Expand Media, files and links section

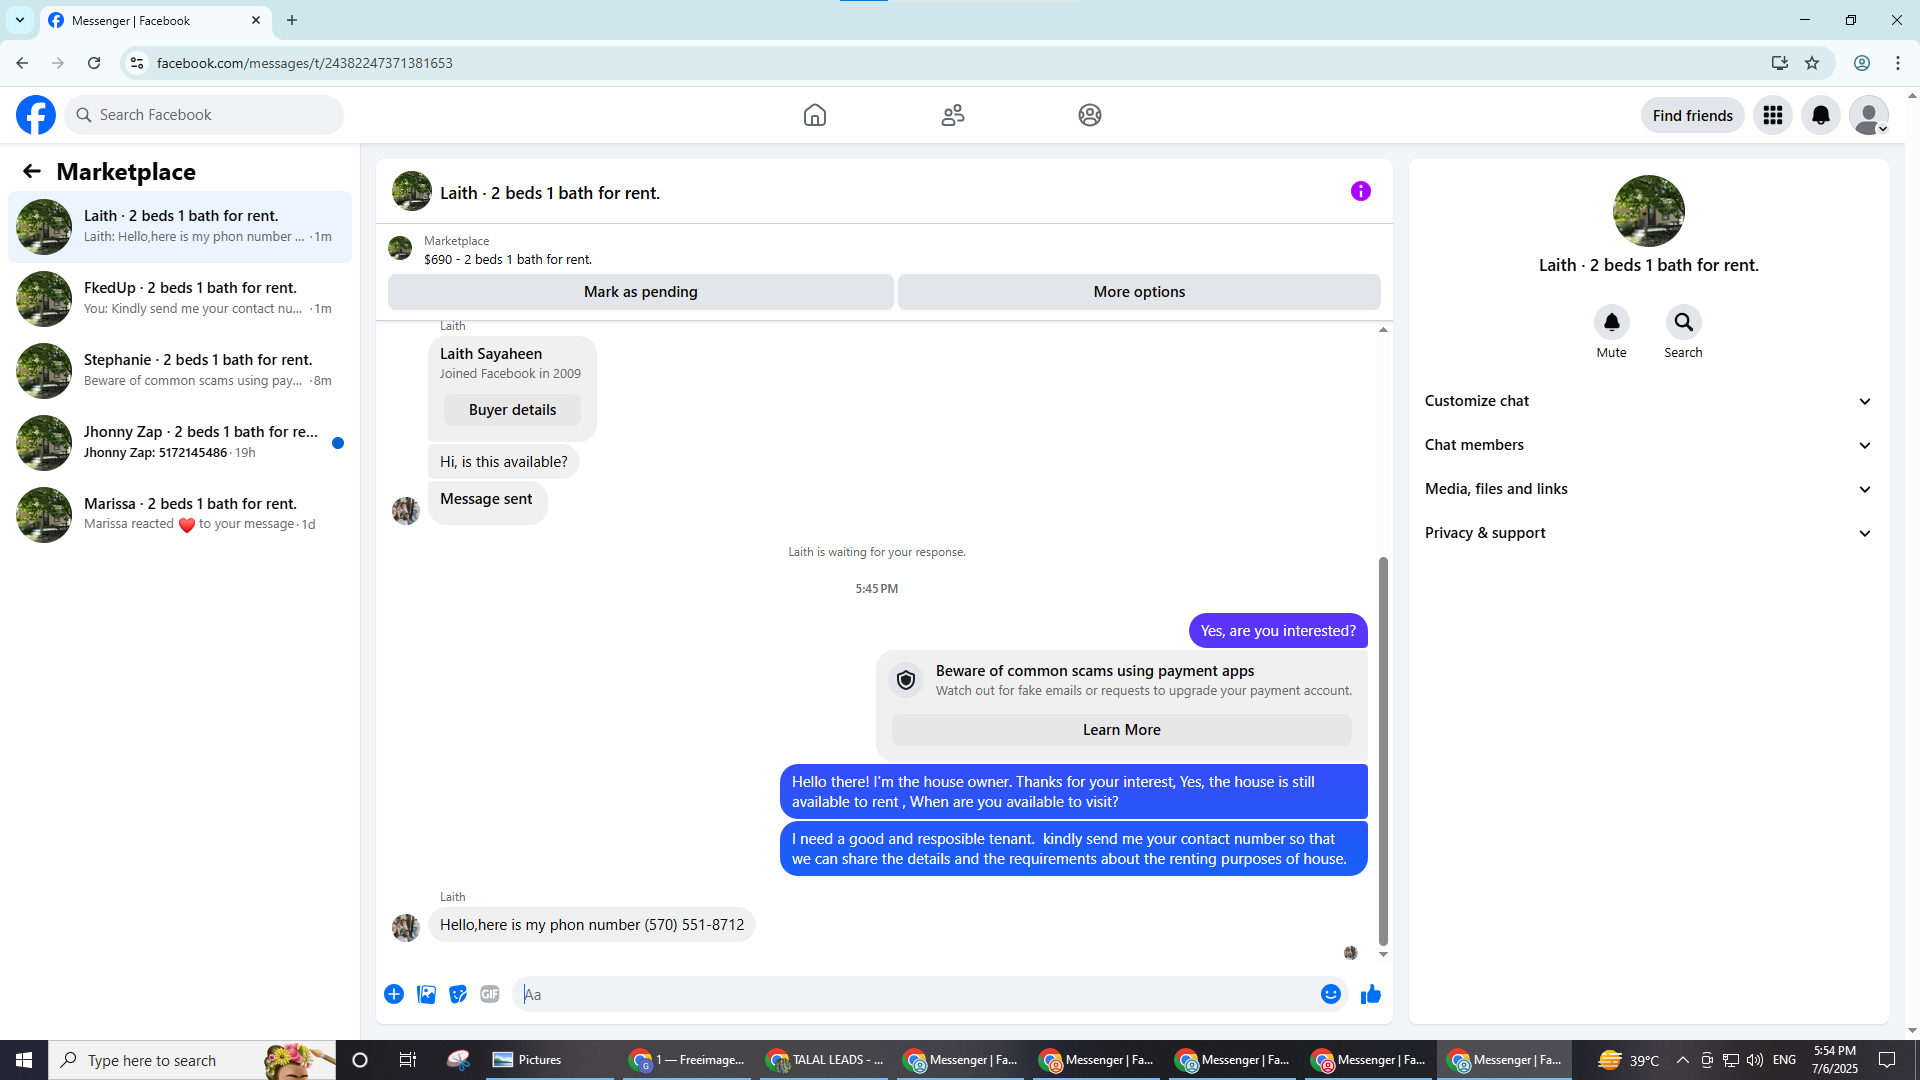(x=1648, y=489)
